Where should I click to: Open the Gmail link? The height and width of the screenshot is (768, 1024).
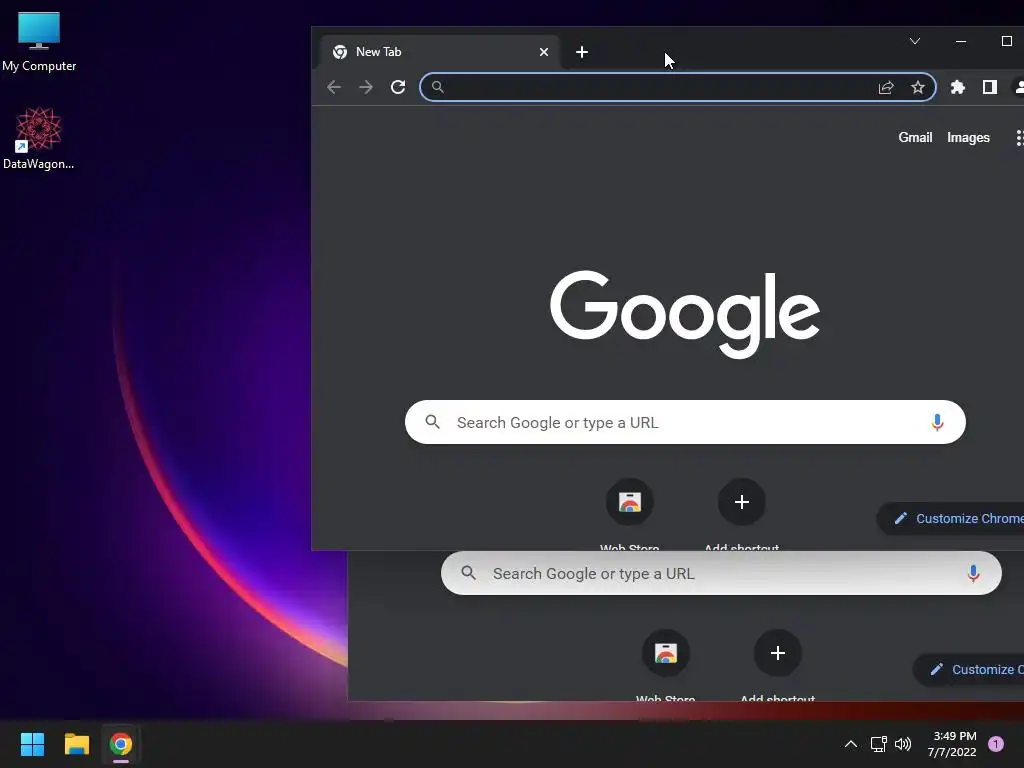pos(915,137)
